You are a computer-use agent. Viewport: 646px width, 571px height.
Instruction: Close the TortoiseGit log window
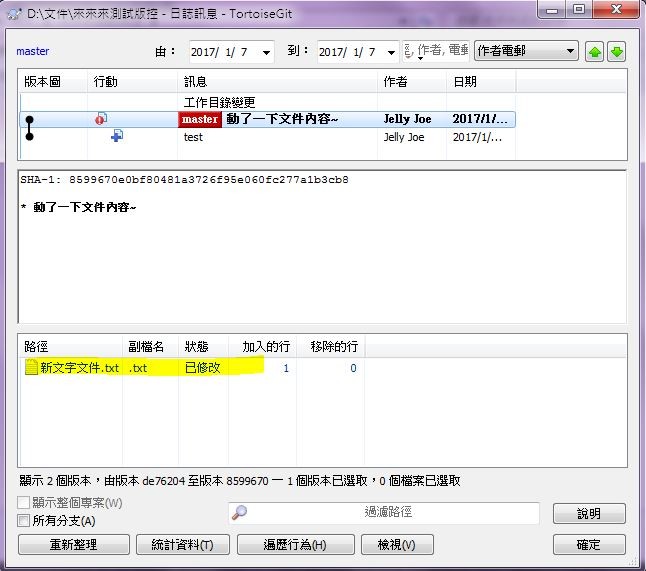coord(616,9)
